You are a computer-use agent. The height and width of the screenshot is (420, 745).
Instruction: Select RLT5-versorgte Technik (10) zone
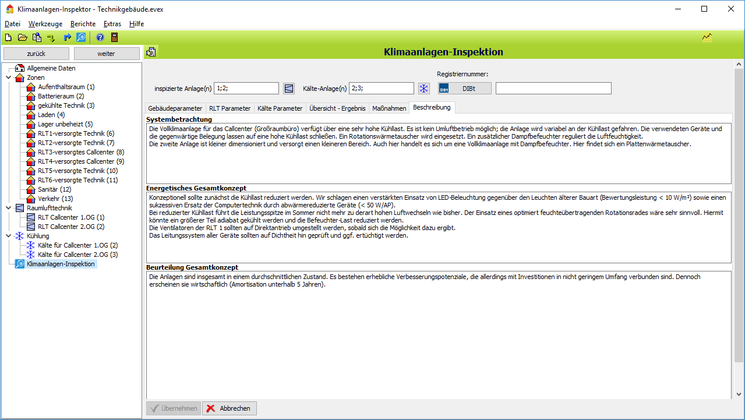tap(78, 171)
